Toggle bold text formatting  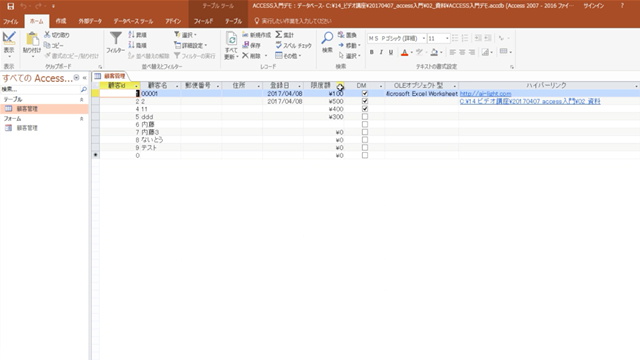pyautogui.click(x=371, y=52)
